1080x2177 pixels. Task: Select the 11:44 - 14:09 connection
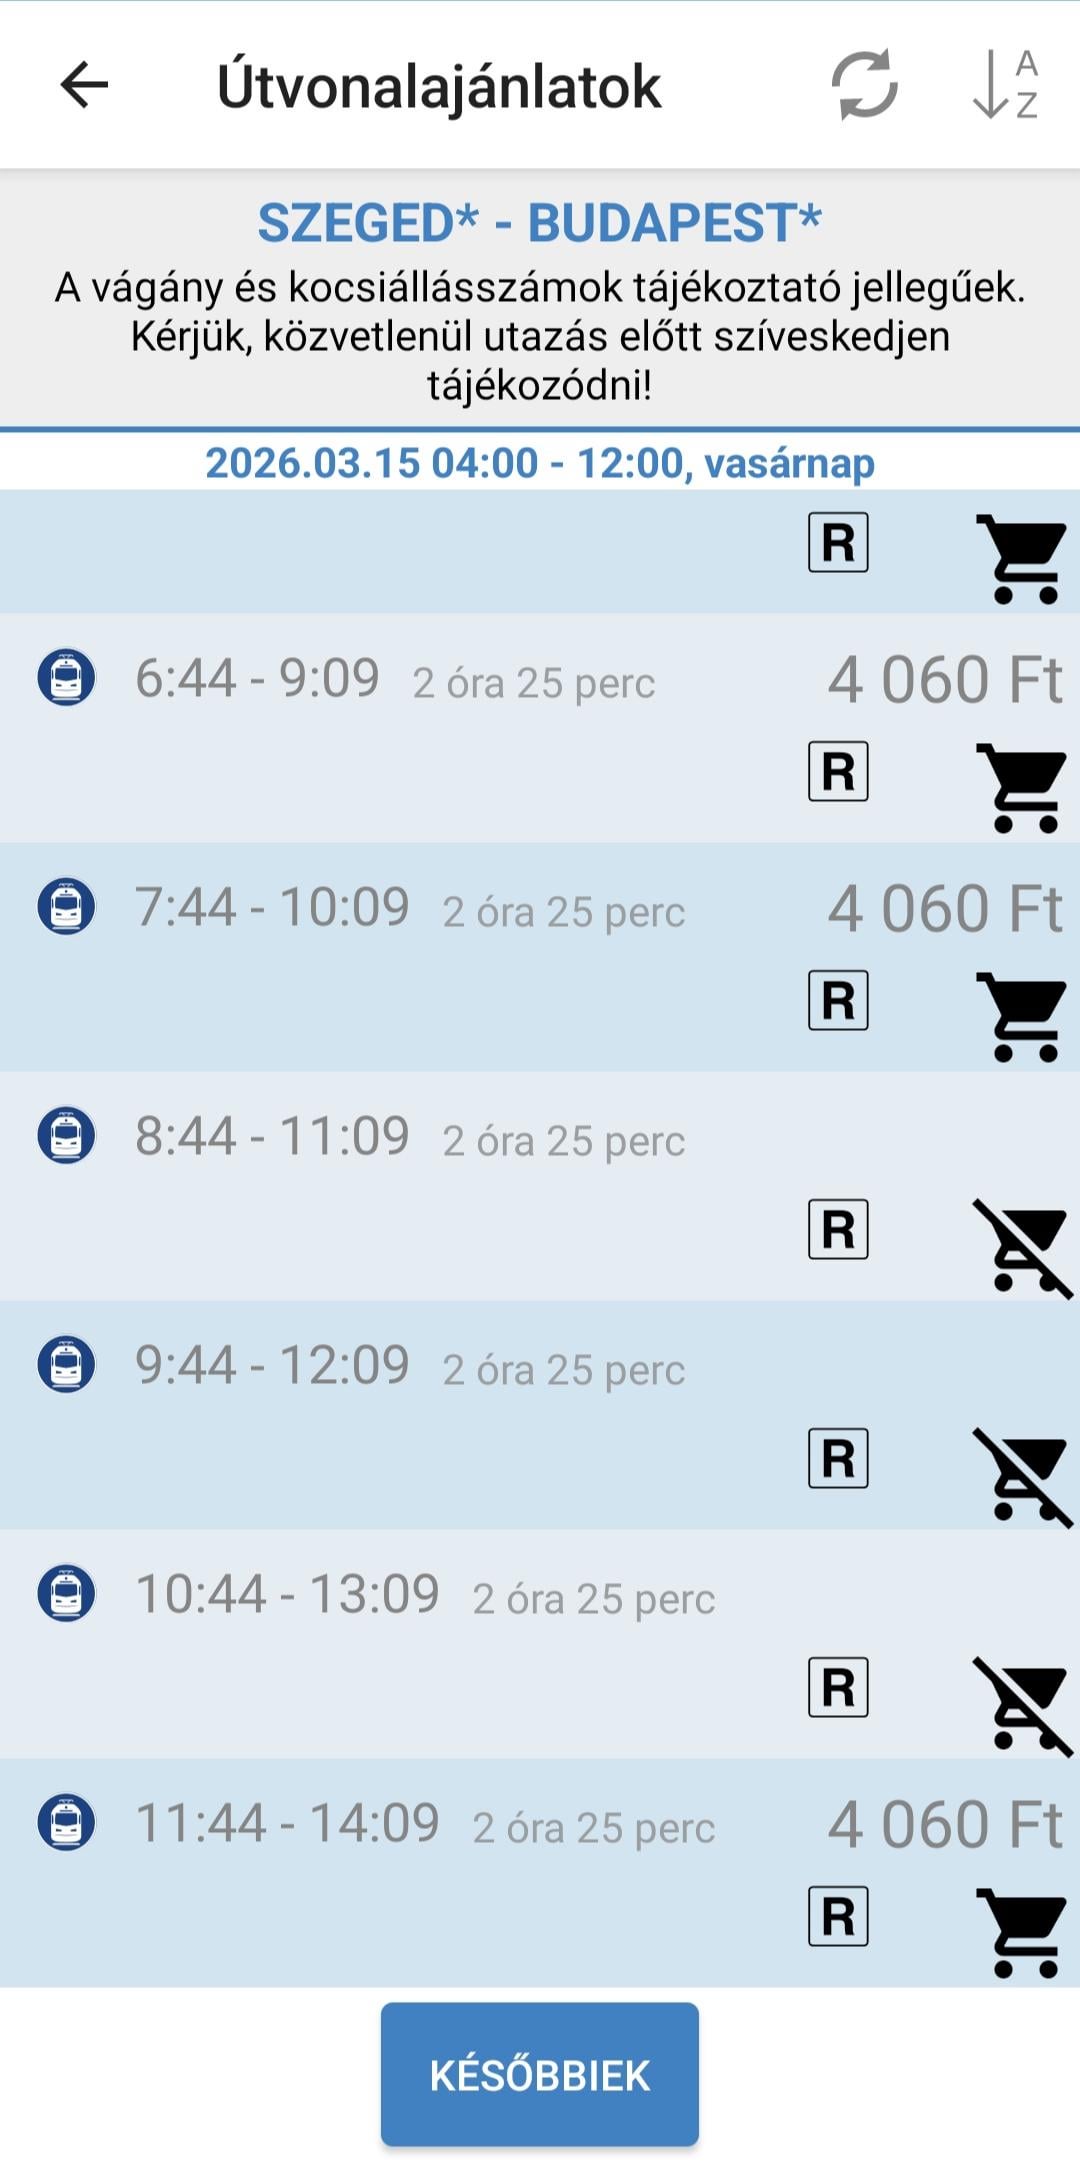[x=287, y=1824]
